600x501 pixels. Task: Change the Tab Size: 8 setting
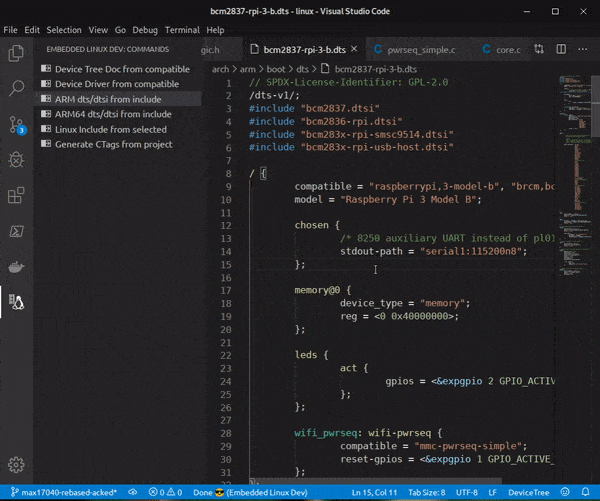(x=426, y=493)
